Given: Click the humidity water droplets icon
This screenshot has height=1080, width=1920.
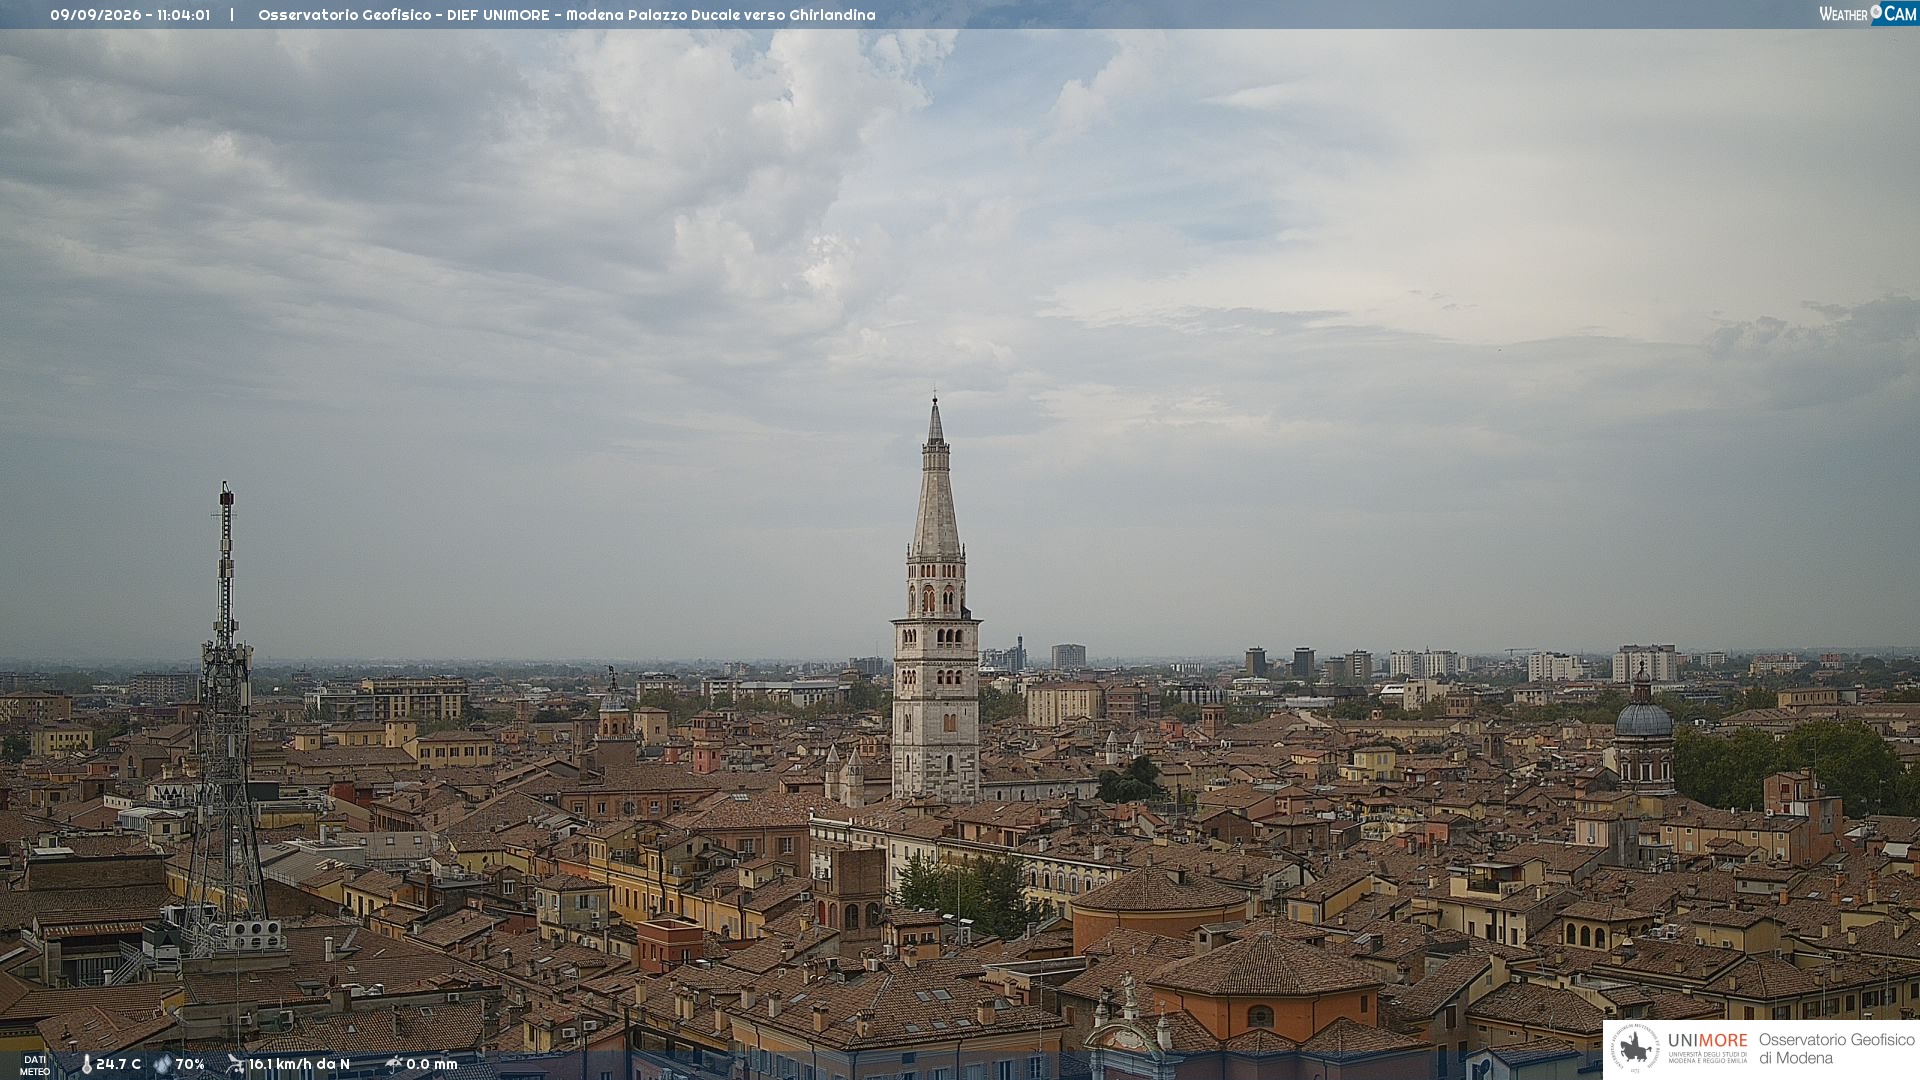Looking at the screenshot, I should 162,1064.
